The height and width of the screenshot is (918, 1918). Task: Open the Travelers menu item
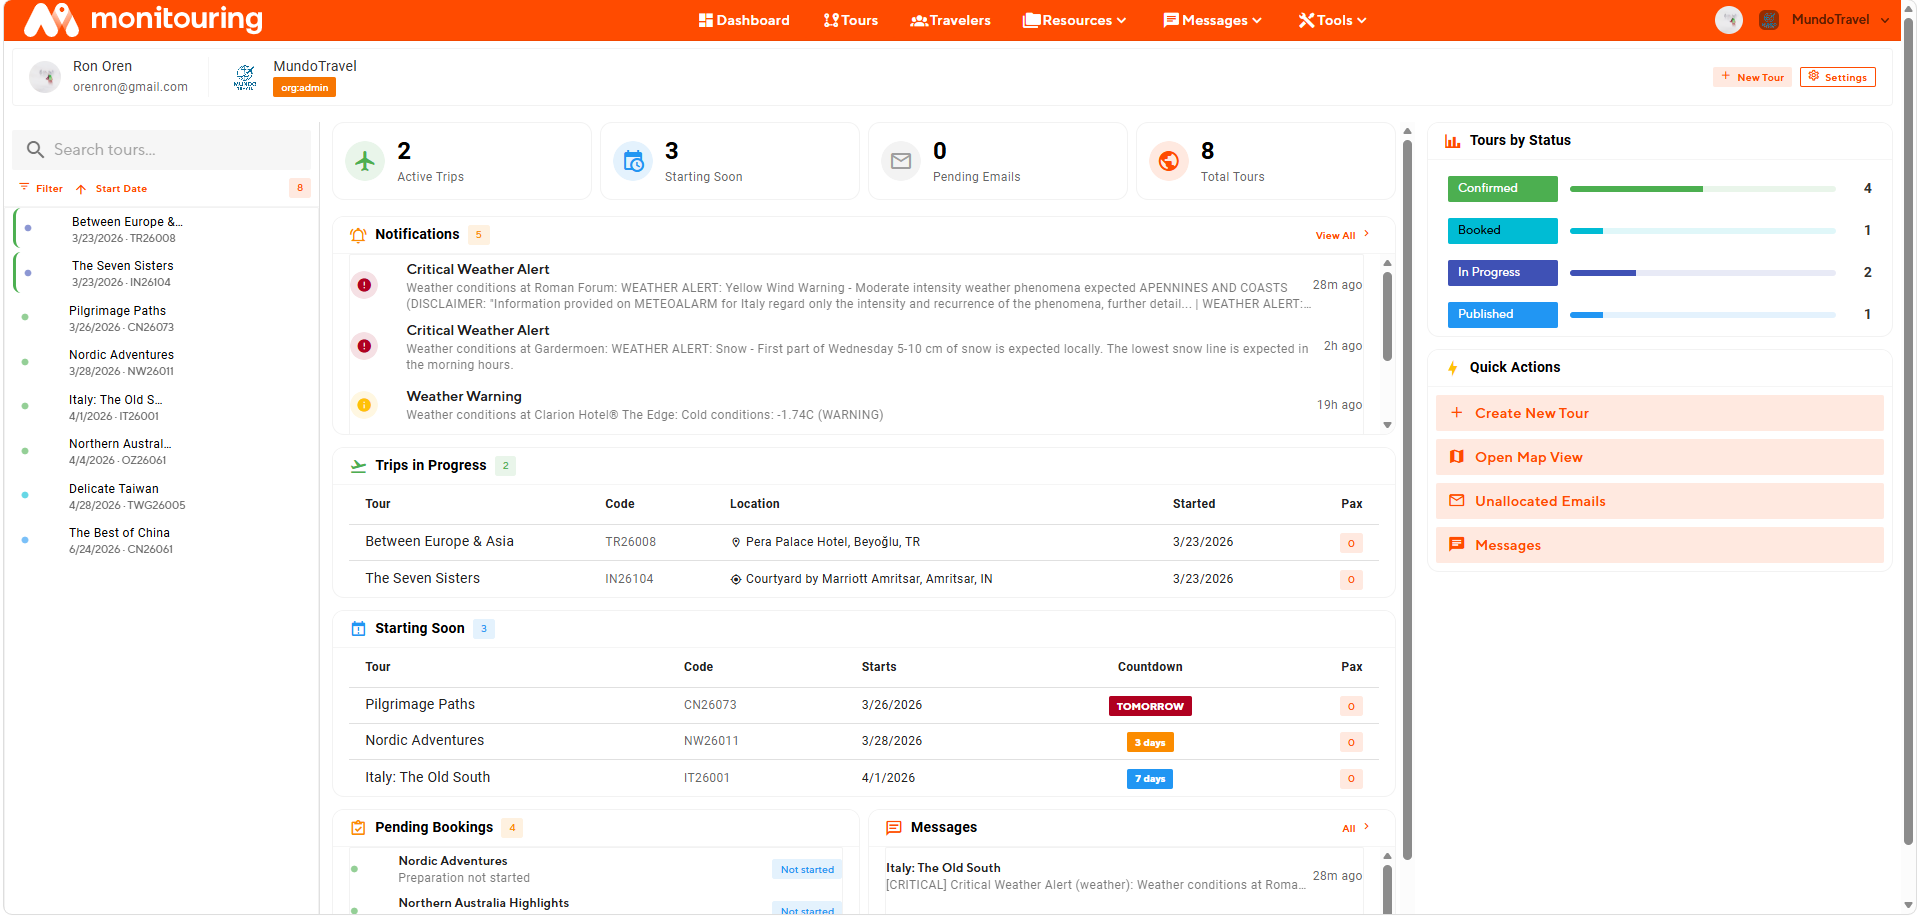pyautogui.click(x=950, y=20)
